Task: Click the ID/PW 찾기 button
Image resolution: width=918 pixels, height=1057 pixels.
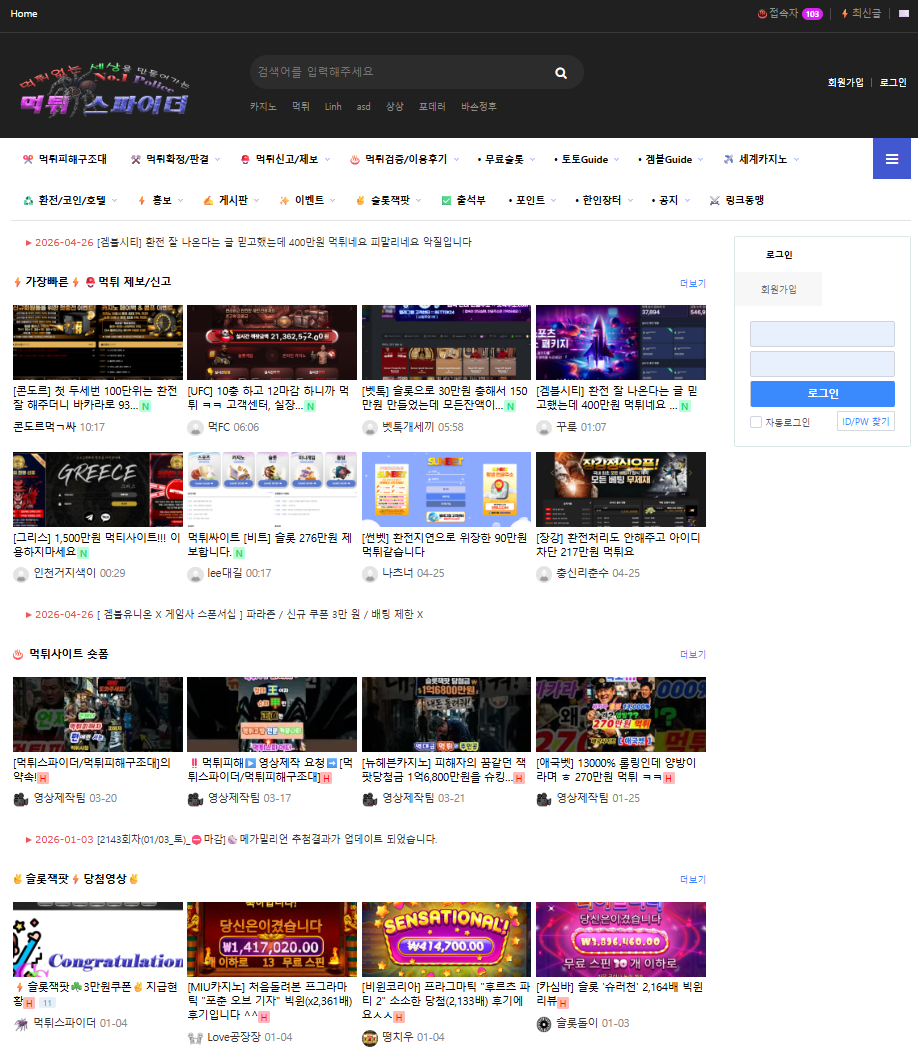Action: point(865,421)
